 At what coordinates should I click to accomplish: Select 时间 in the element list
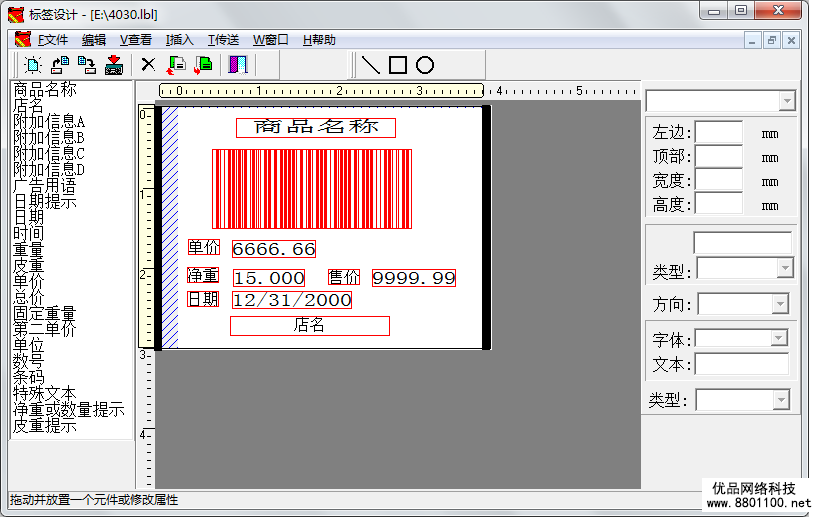[x=28, y=233]
